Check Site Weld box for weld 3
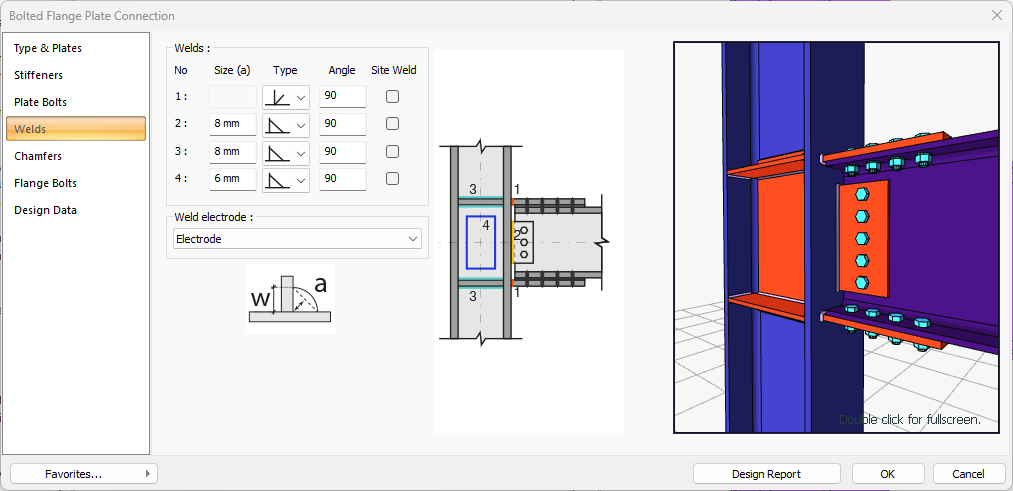Viewport: 1013px width, 491px height. (392, 152)
